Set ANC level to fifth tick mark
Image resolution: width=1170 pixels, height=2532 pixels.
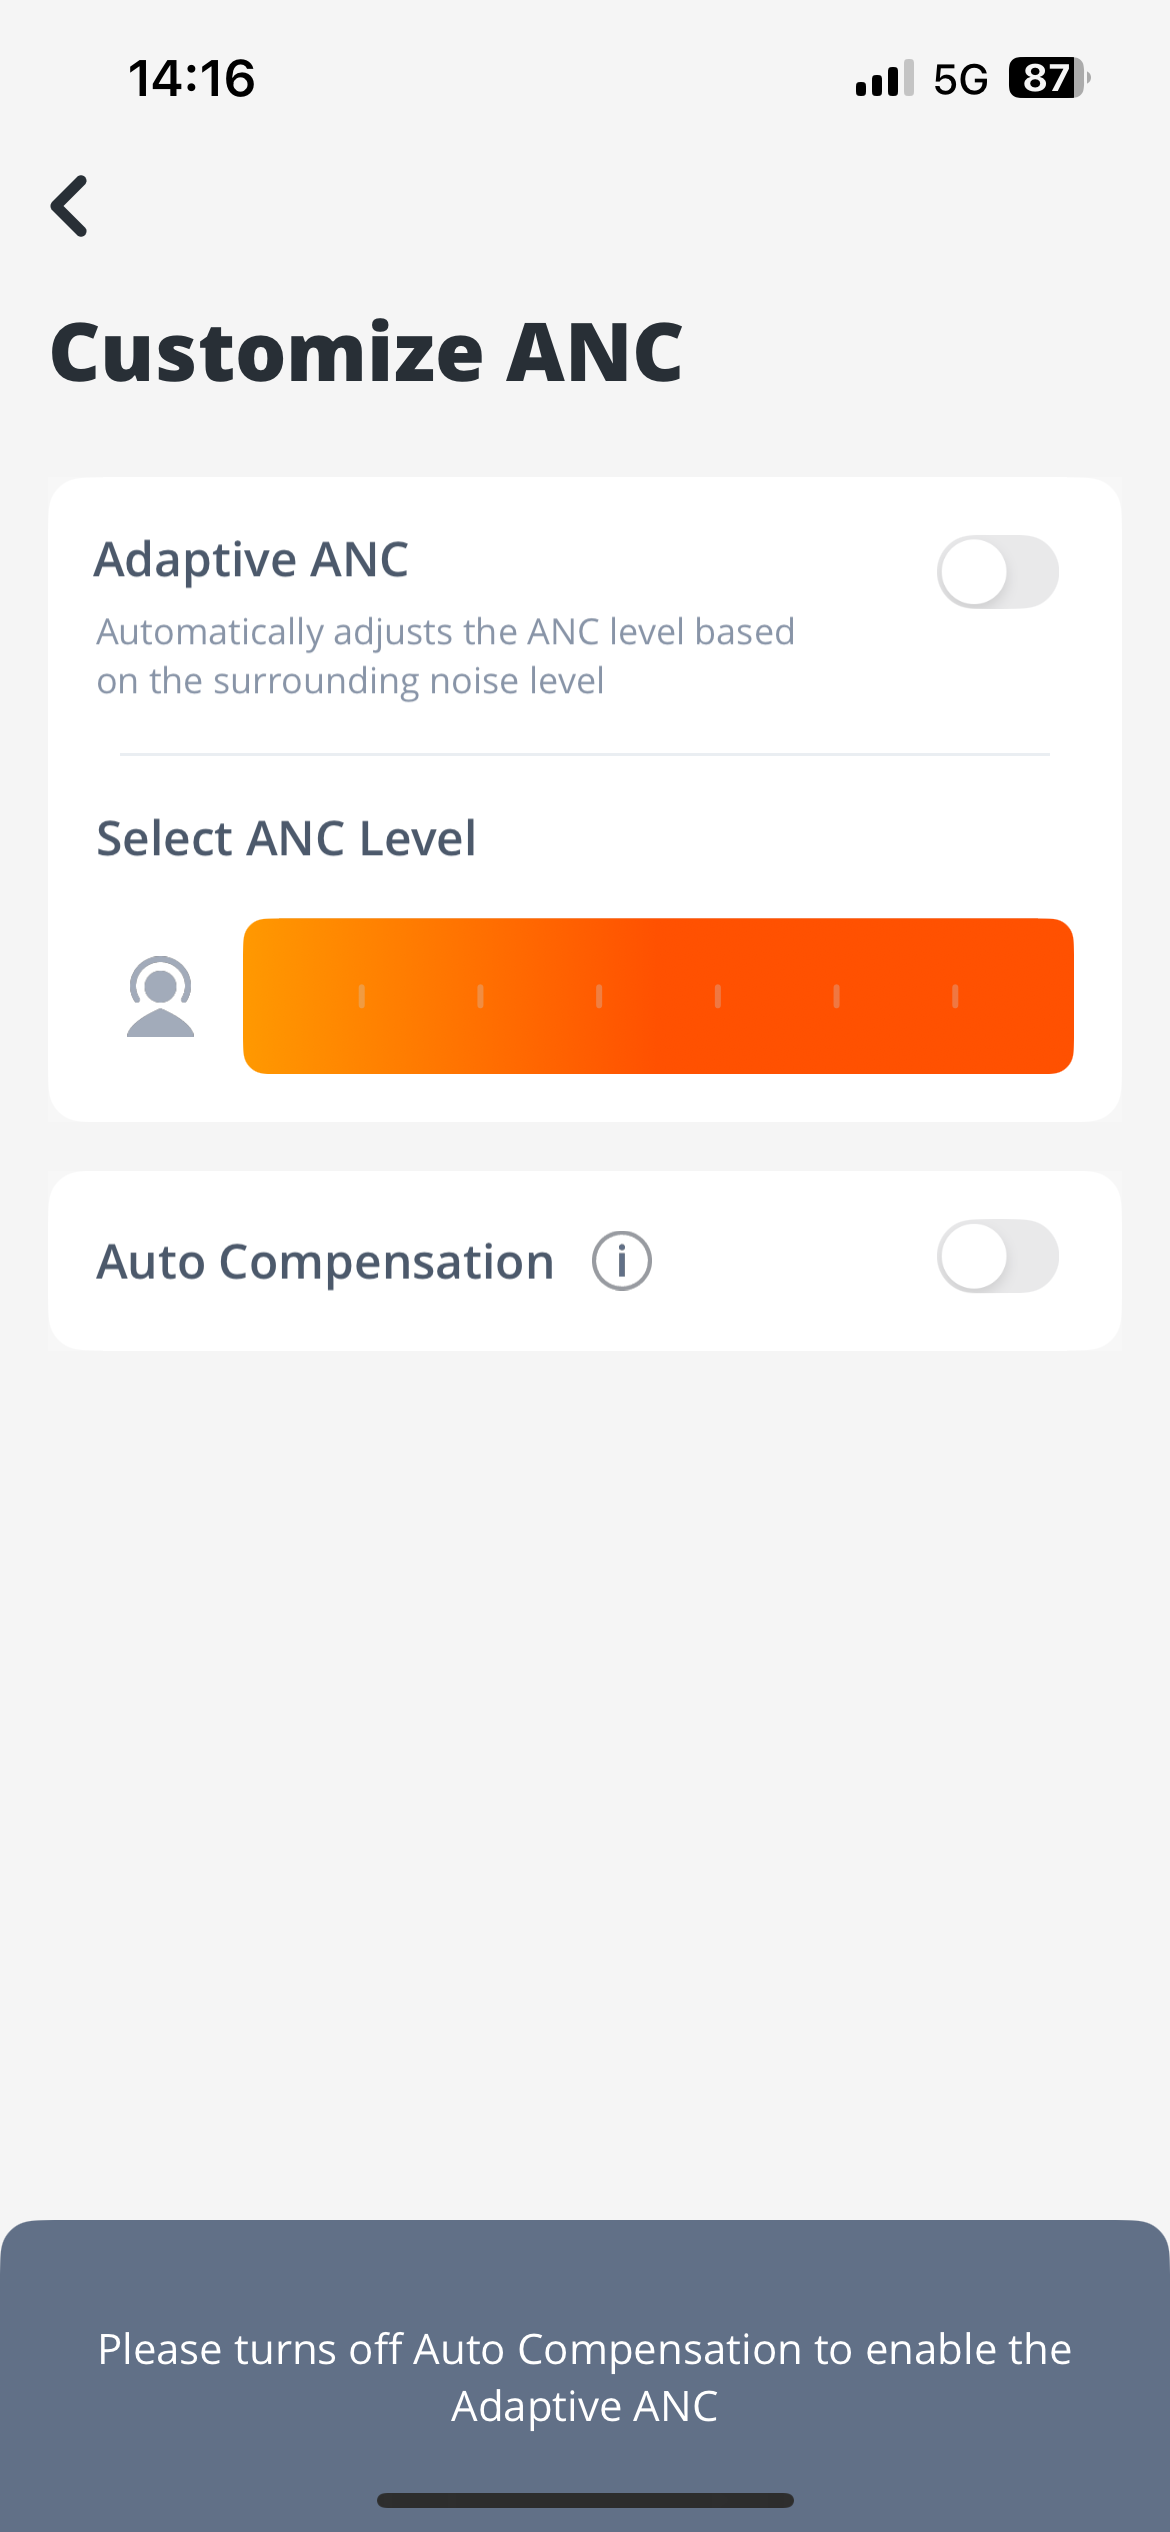836,996
